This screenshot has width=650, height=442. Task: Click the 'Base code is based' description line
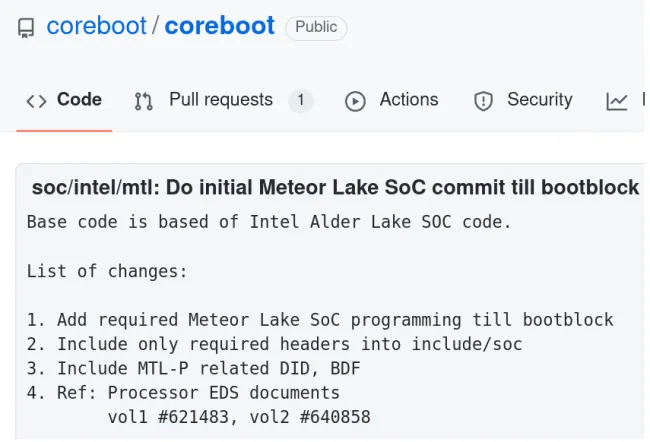tap(269, 222)
